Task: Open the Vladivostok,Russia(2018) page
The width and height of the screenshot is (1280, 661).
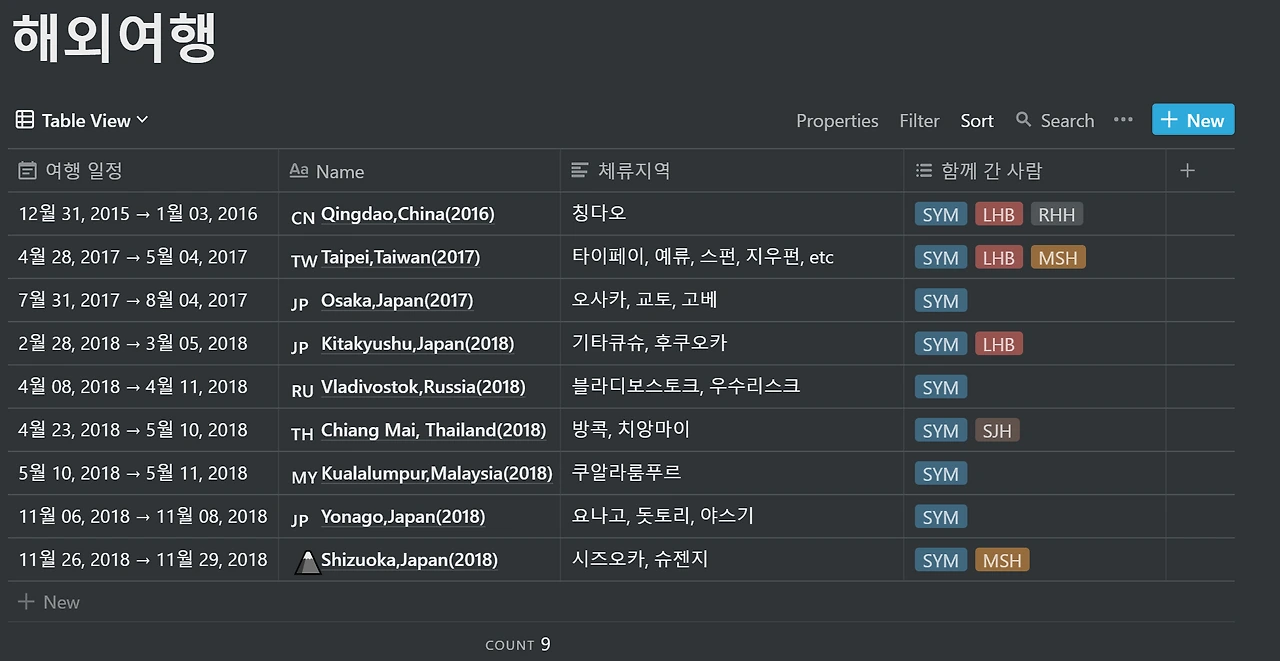Action: coord(423,387)
